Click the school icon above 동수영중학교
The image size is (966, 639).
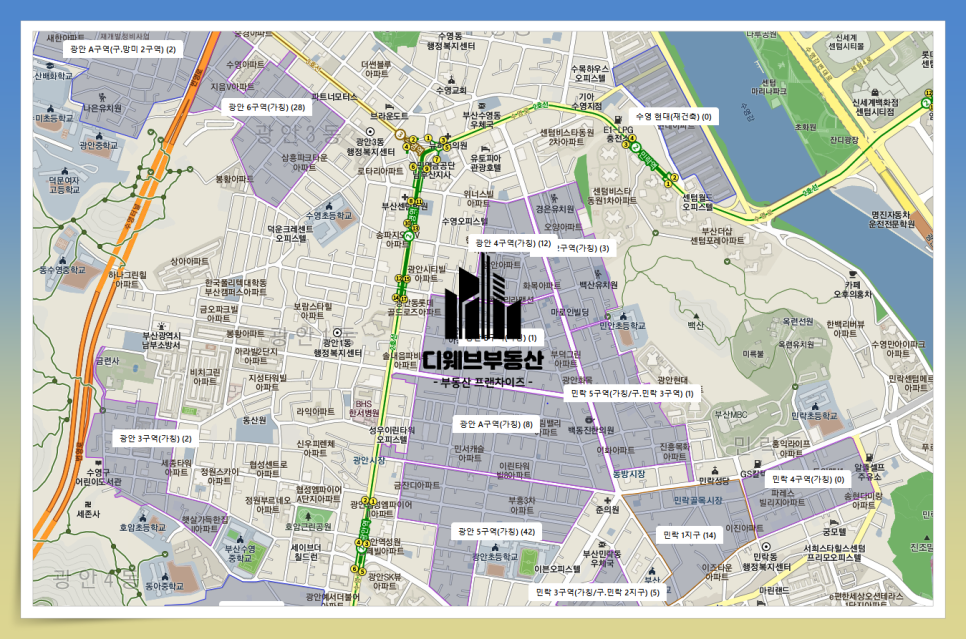point(62,261)
